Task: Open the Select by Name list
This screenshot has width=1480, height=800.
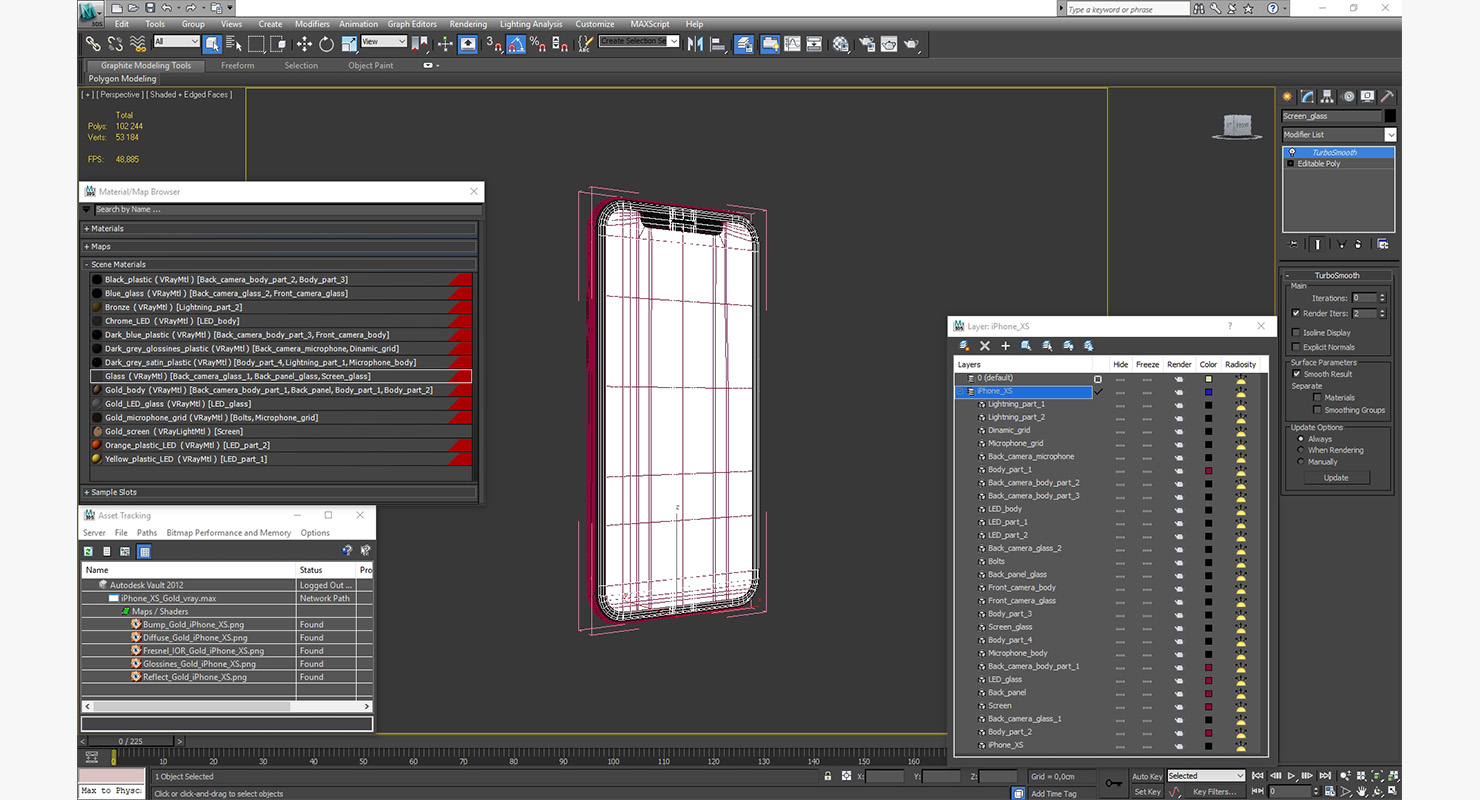Action: [234, 44]
